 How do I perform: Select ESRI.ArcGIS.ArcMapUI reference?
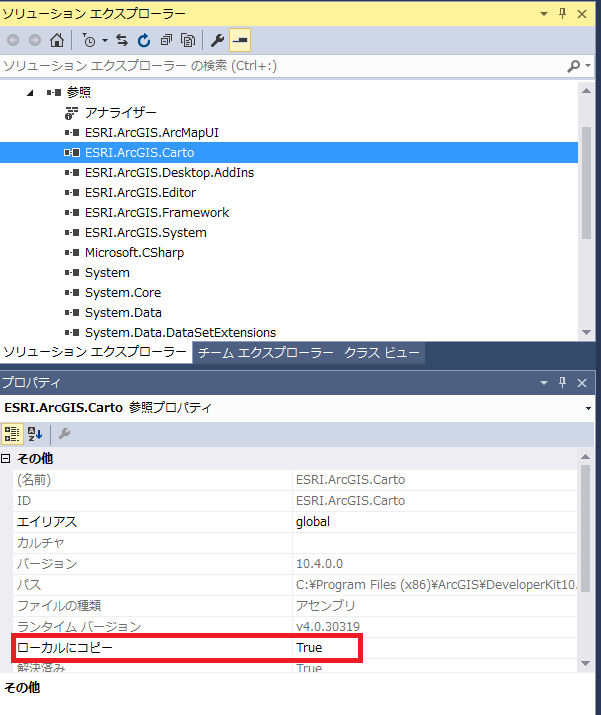(x=152, y=133)
